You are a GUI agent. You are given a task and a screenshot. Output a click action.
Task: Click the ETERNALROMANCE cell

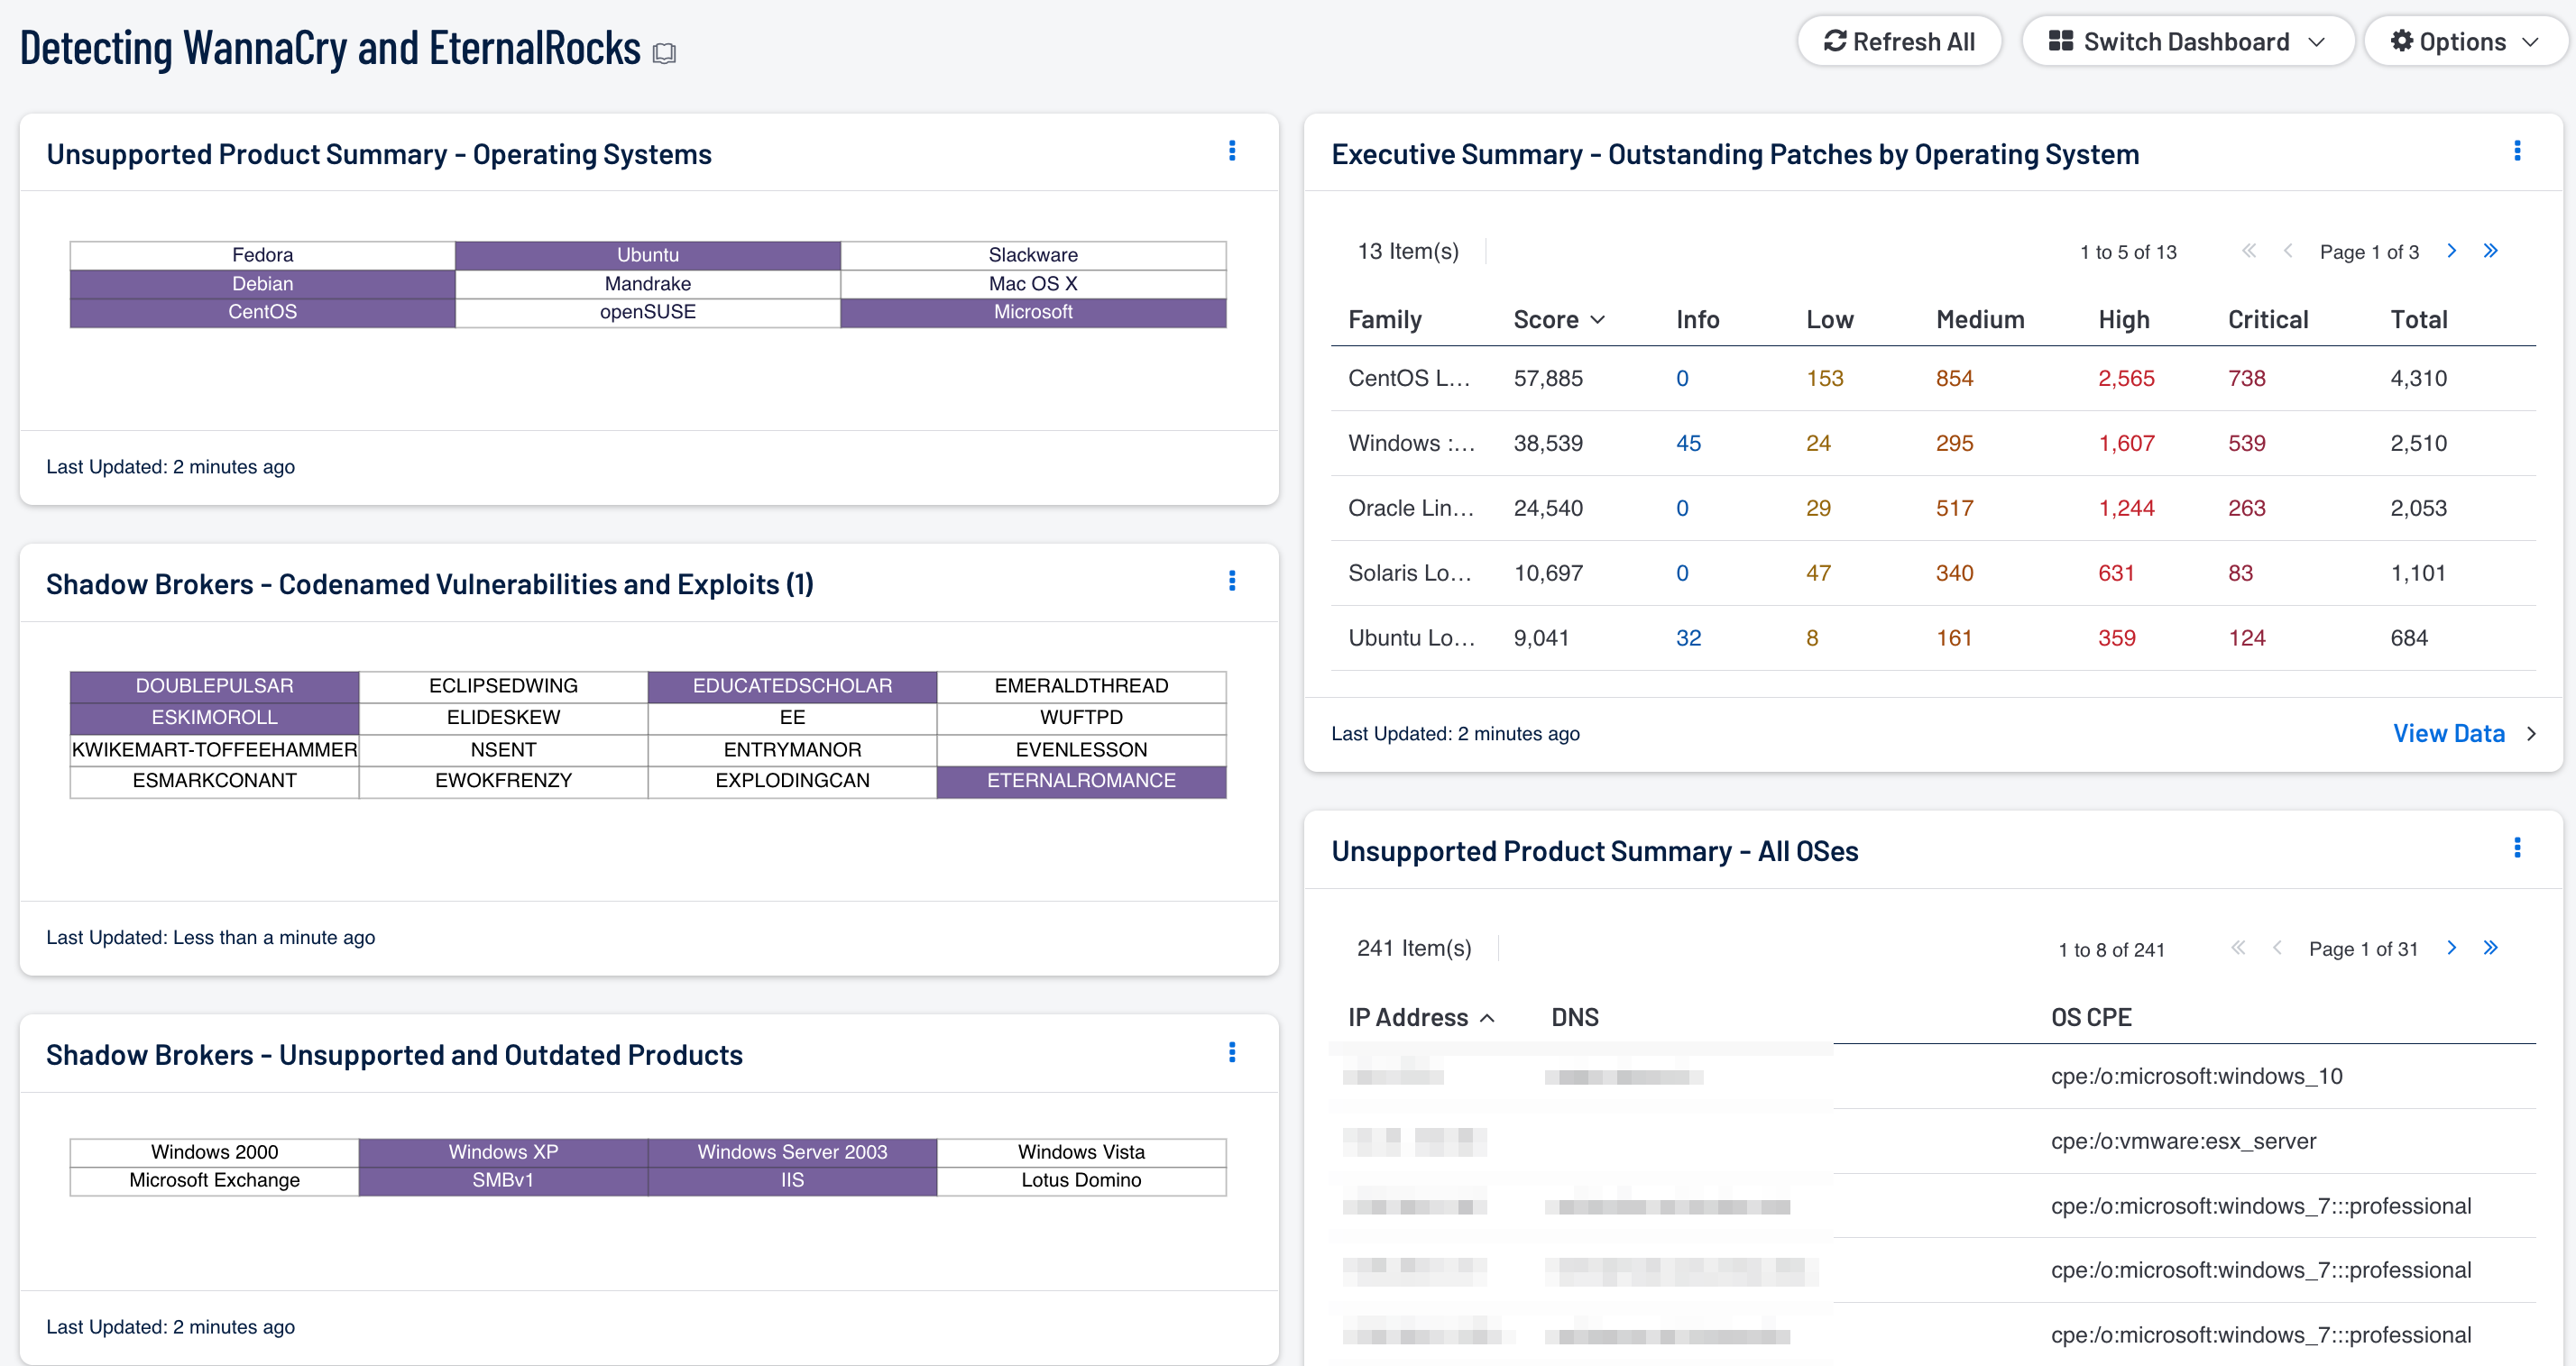click(1081, 781)
